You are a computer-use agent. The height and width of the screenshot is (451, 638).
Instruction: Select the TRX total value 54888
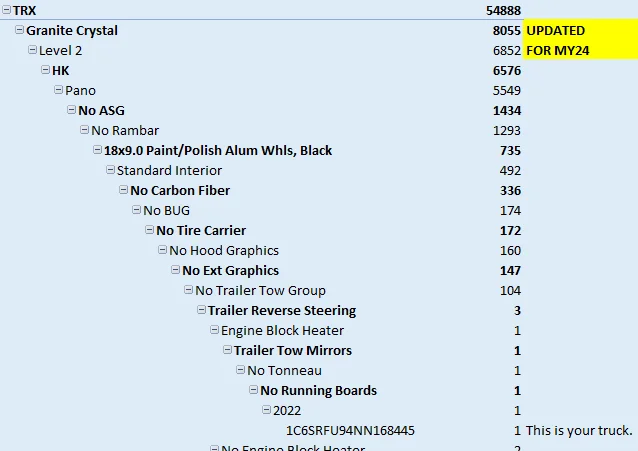point(503,10)
